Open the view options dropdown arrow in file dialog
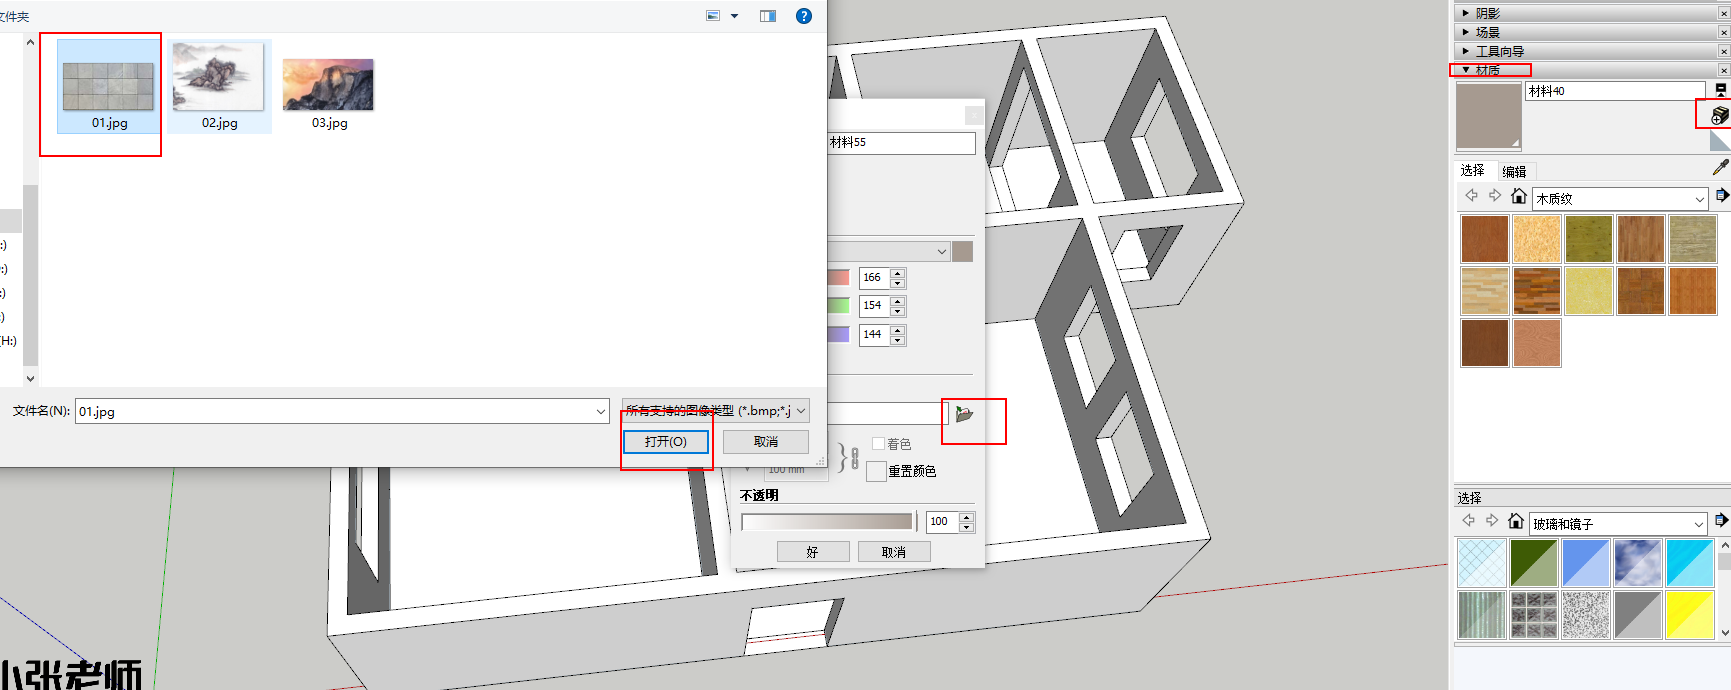Viewport: 1731px width, 690px height. (x=734, y=16)
